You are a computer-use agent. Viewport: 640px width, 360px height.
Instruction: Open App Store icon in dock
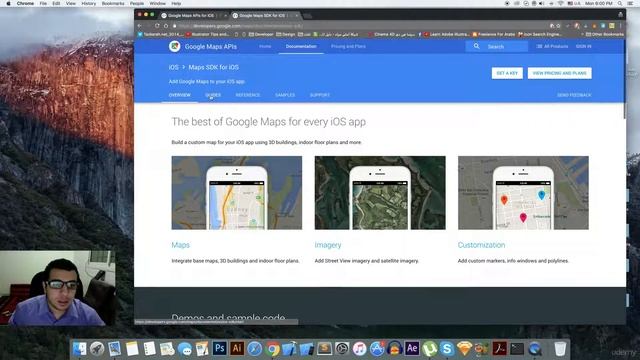point(377,349)
